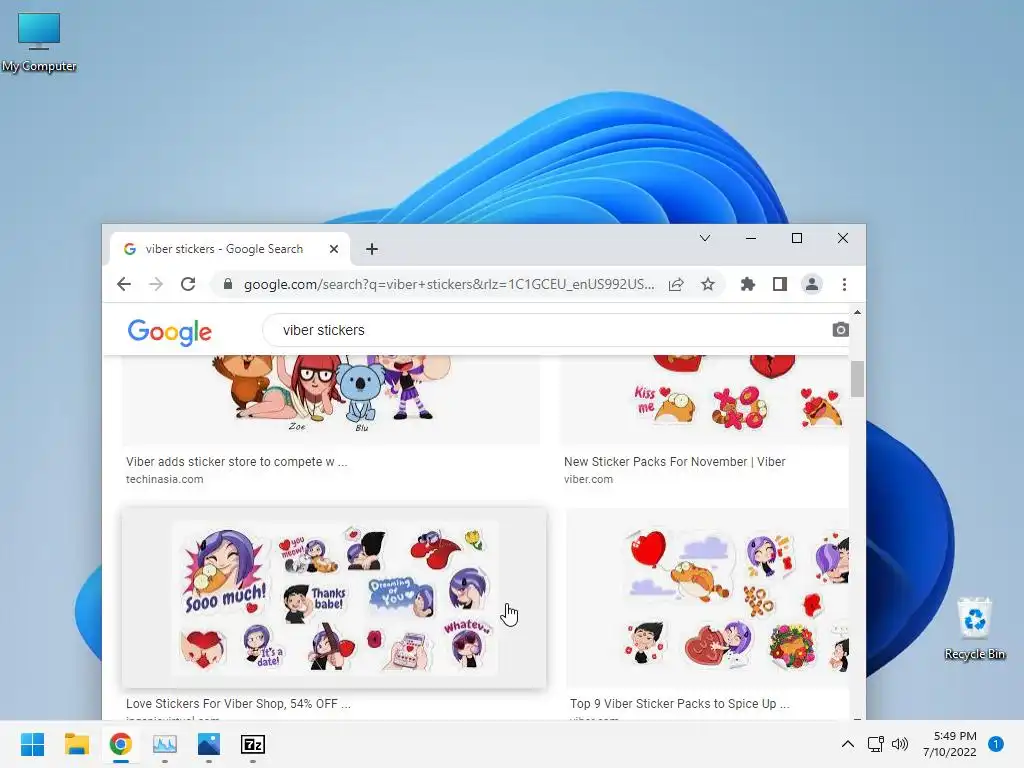Open 7-Zip from the taskbar

click(253, 744)
